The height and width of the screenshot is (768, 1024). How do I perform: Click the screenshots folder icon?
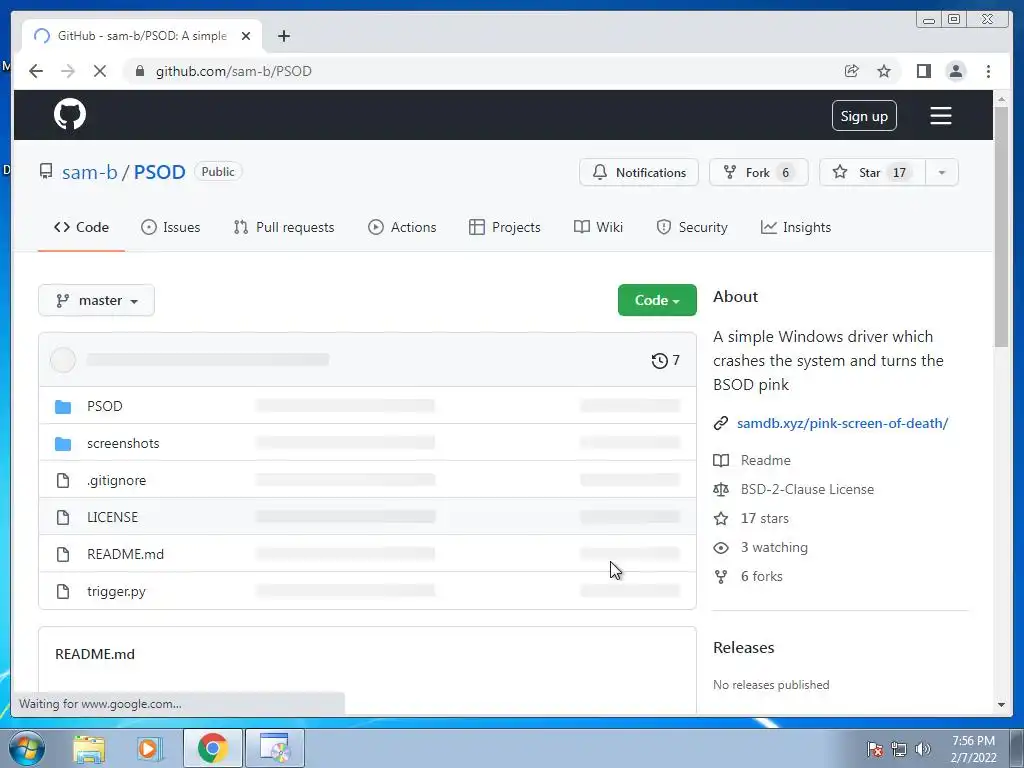click(x=63, y=443)
